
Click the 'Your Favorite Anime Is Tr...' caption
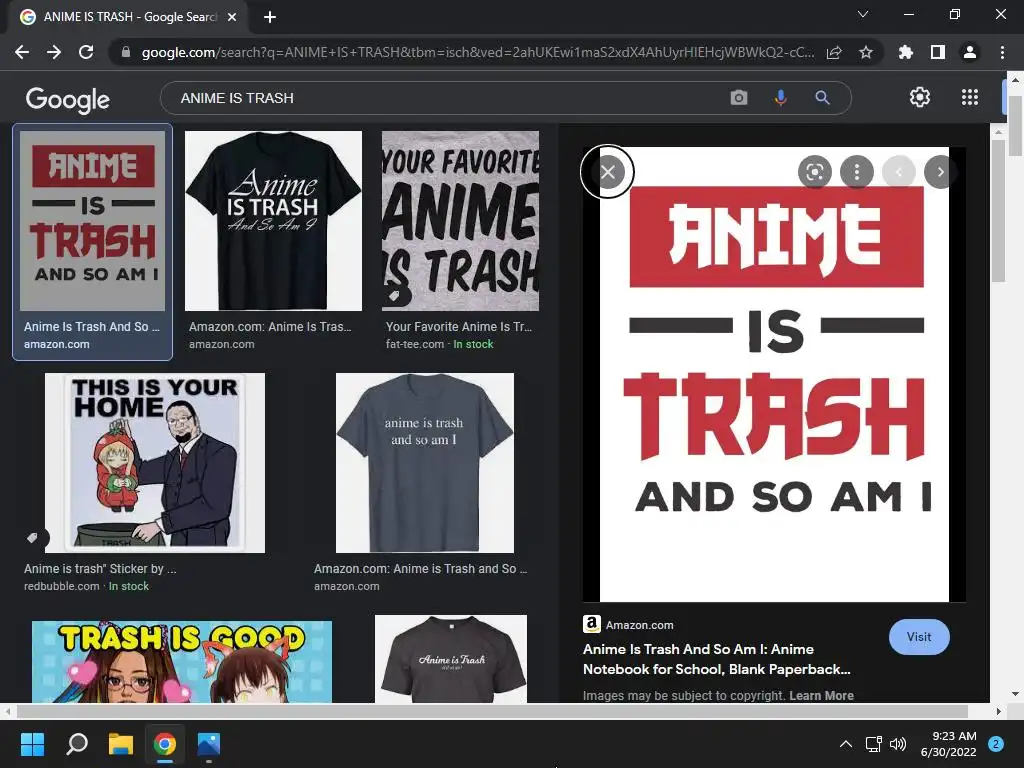coord(458,327)
